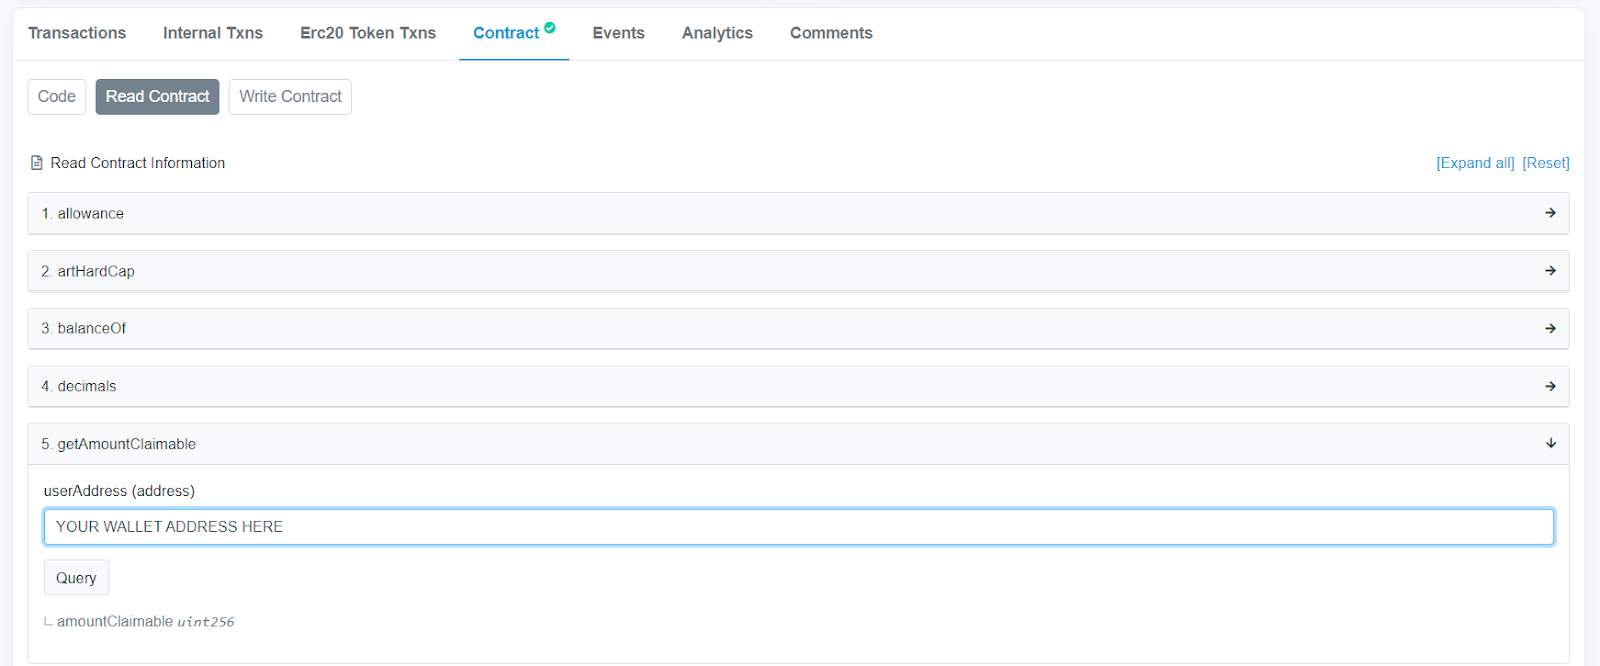Go to the Events tab

point(618,33)
